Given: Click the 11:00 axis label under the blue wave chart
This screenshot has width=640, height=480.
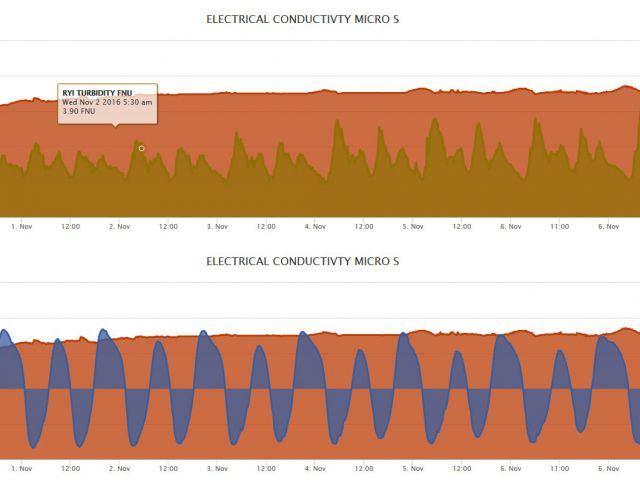Looking at the screenshot, I should (560, 468).
